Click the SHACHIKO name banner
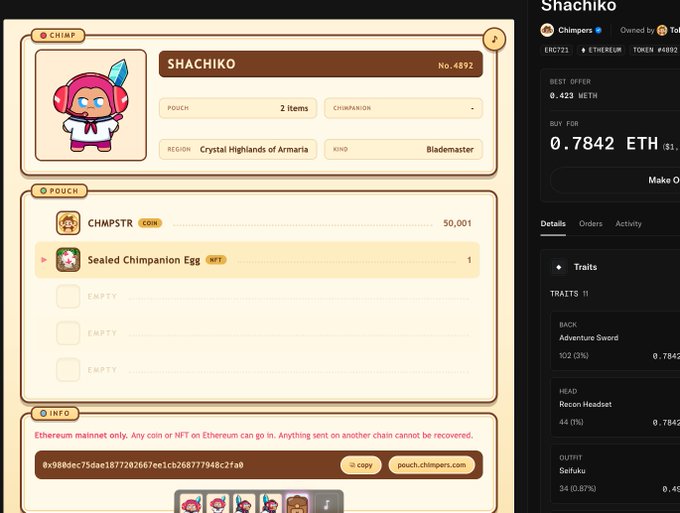680x513 pixels. coord(320,64)
